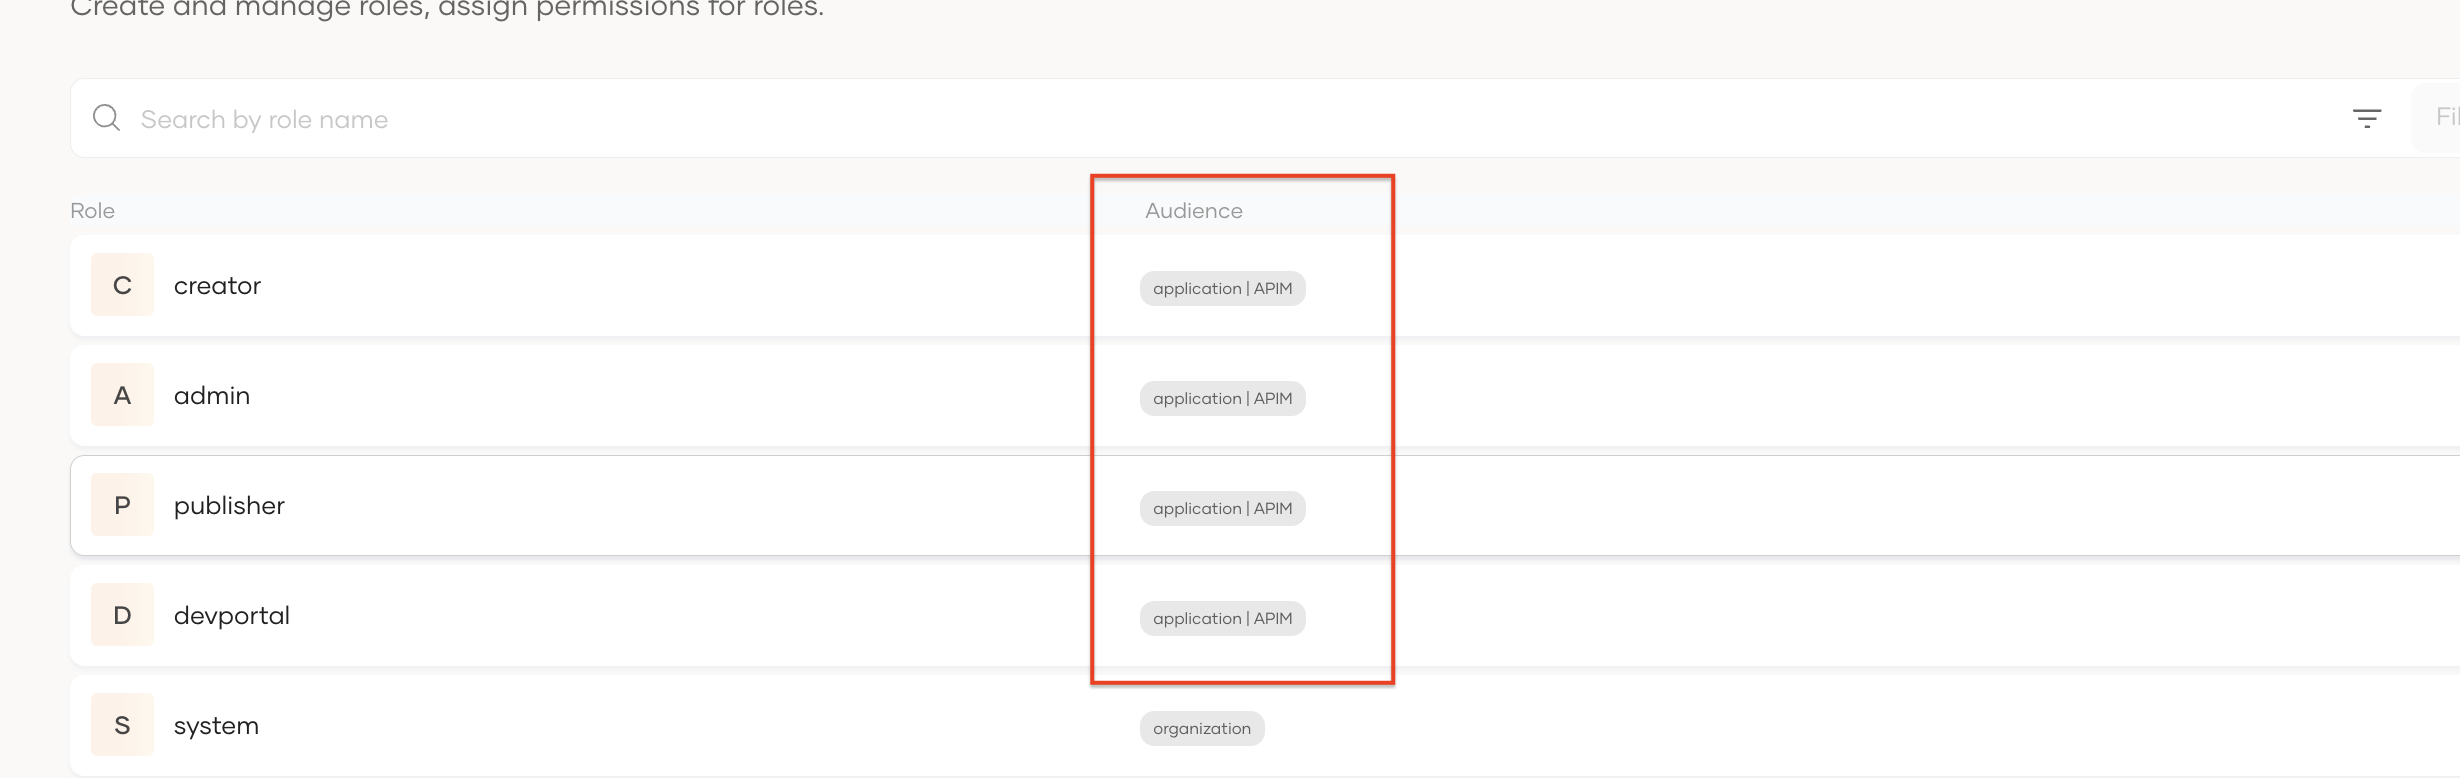The width and height of the screenshot is (2460, 778).
Task: Click the 'P' avatar for publisher
Action: tap(122, 505)
